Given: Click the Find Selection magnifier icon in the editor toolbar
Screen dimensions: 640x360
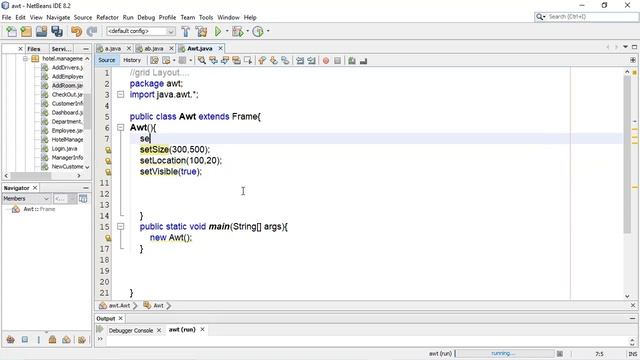Looking at the screenshot, I should click(x=202, y=60).
